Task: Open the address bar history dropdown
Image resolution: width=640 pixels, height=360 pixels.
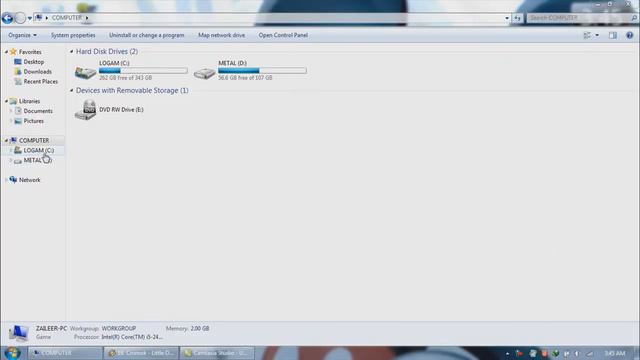Action: click(x=507, y=18)
